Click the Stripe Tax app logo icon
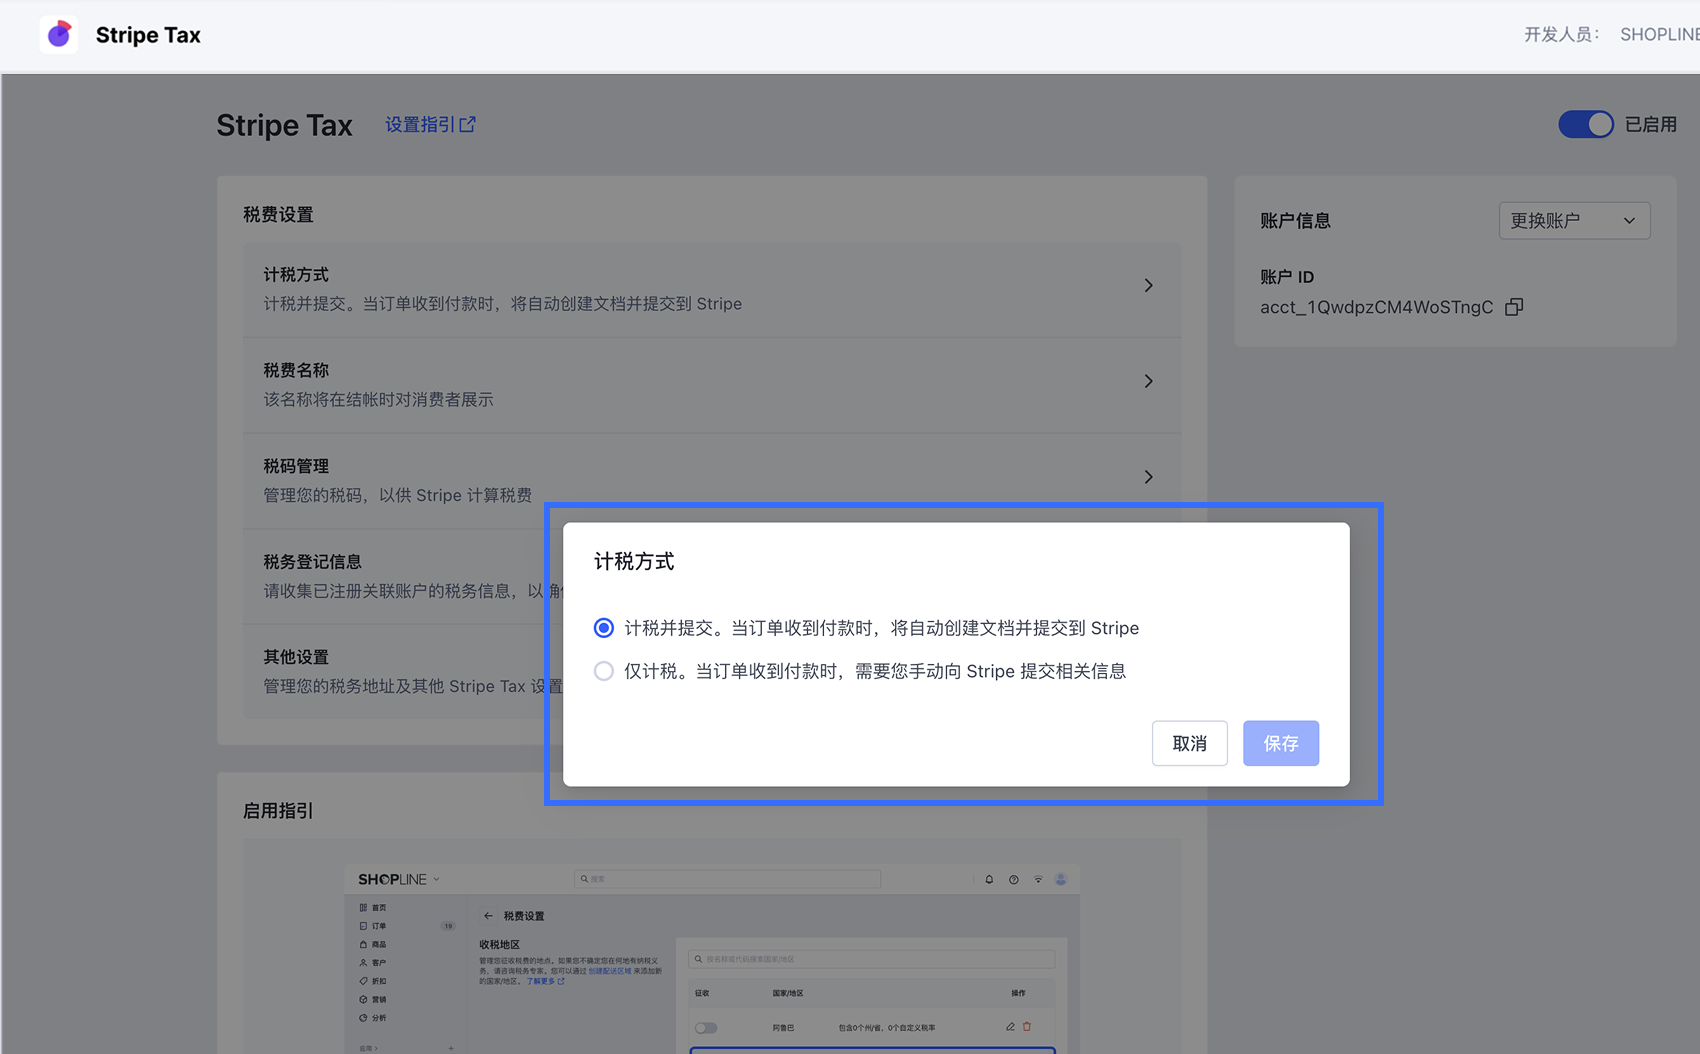Screen dimensions: 1700x1054 point(59,35)
